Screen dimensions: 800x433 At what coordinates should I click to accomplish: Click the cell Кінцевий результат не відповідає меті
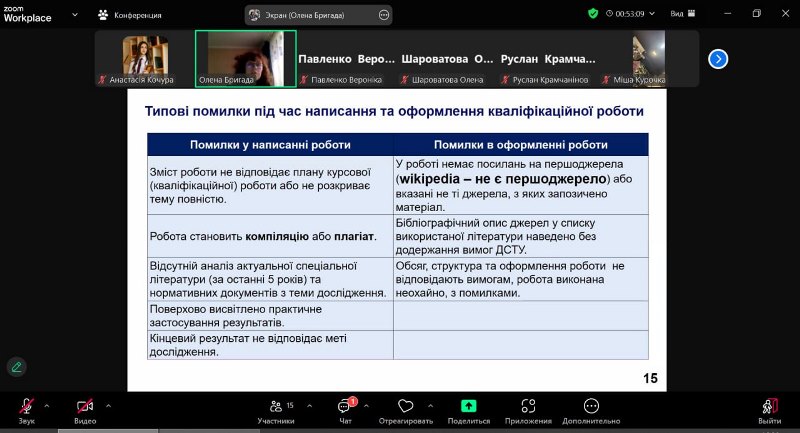(270, 345)
